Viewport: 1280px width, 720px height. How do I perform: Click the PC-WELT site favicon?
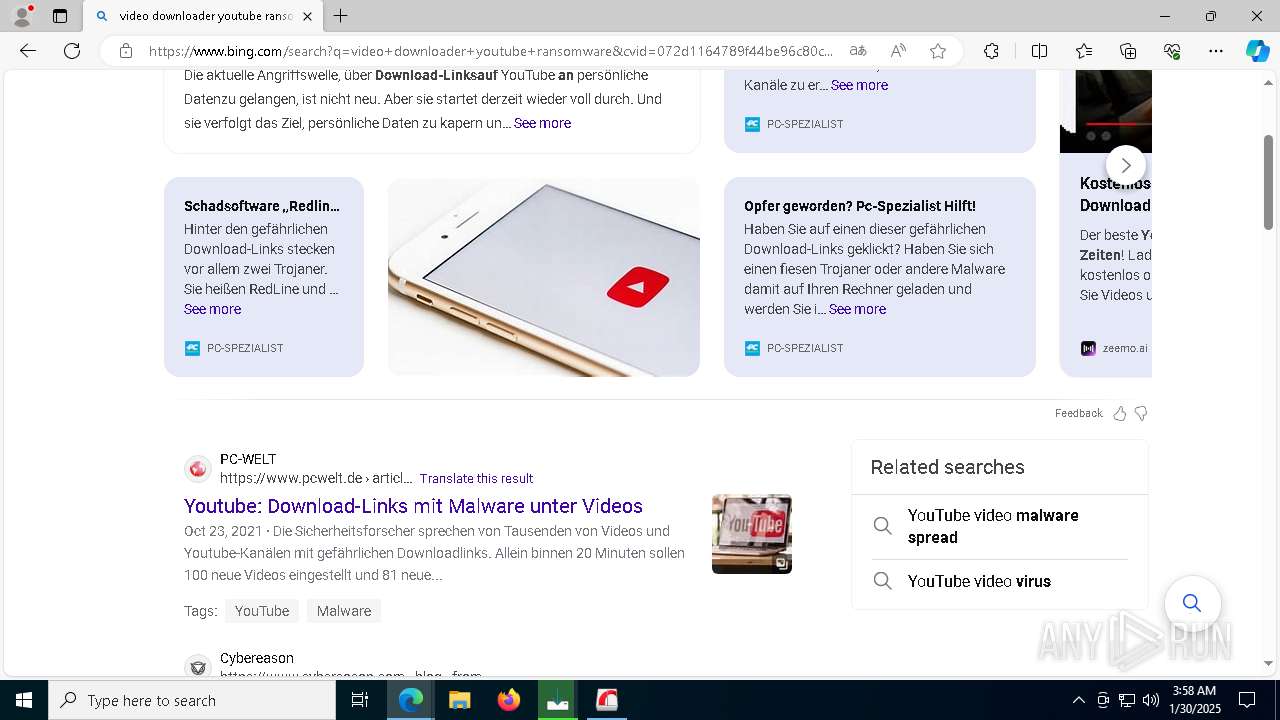coord(198,468)
